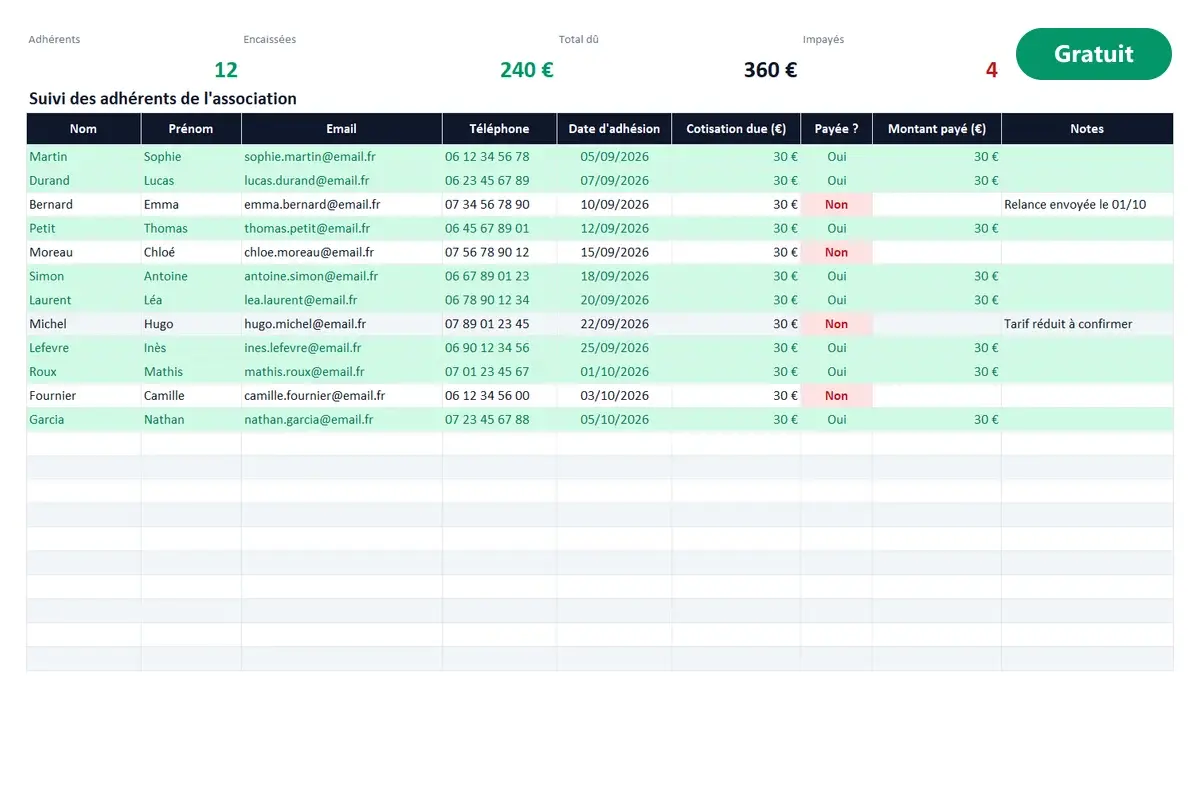Select the Email column header
The height and width of the screenshot is (800, 1200).
point(342,129)
